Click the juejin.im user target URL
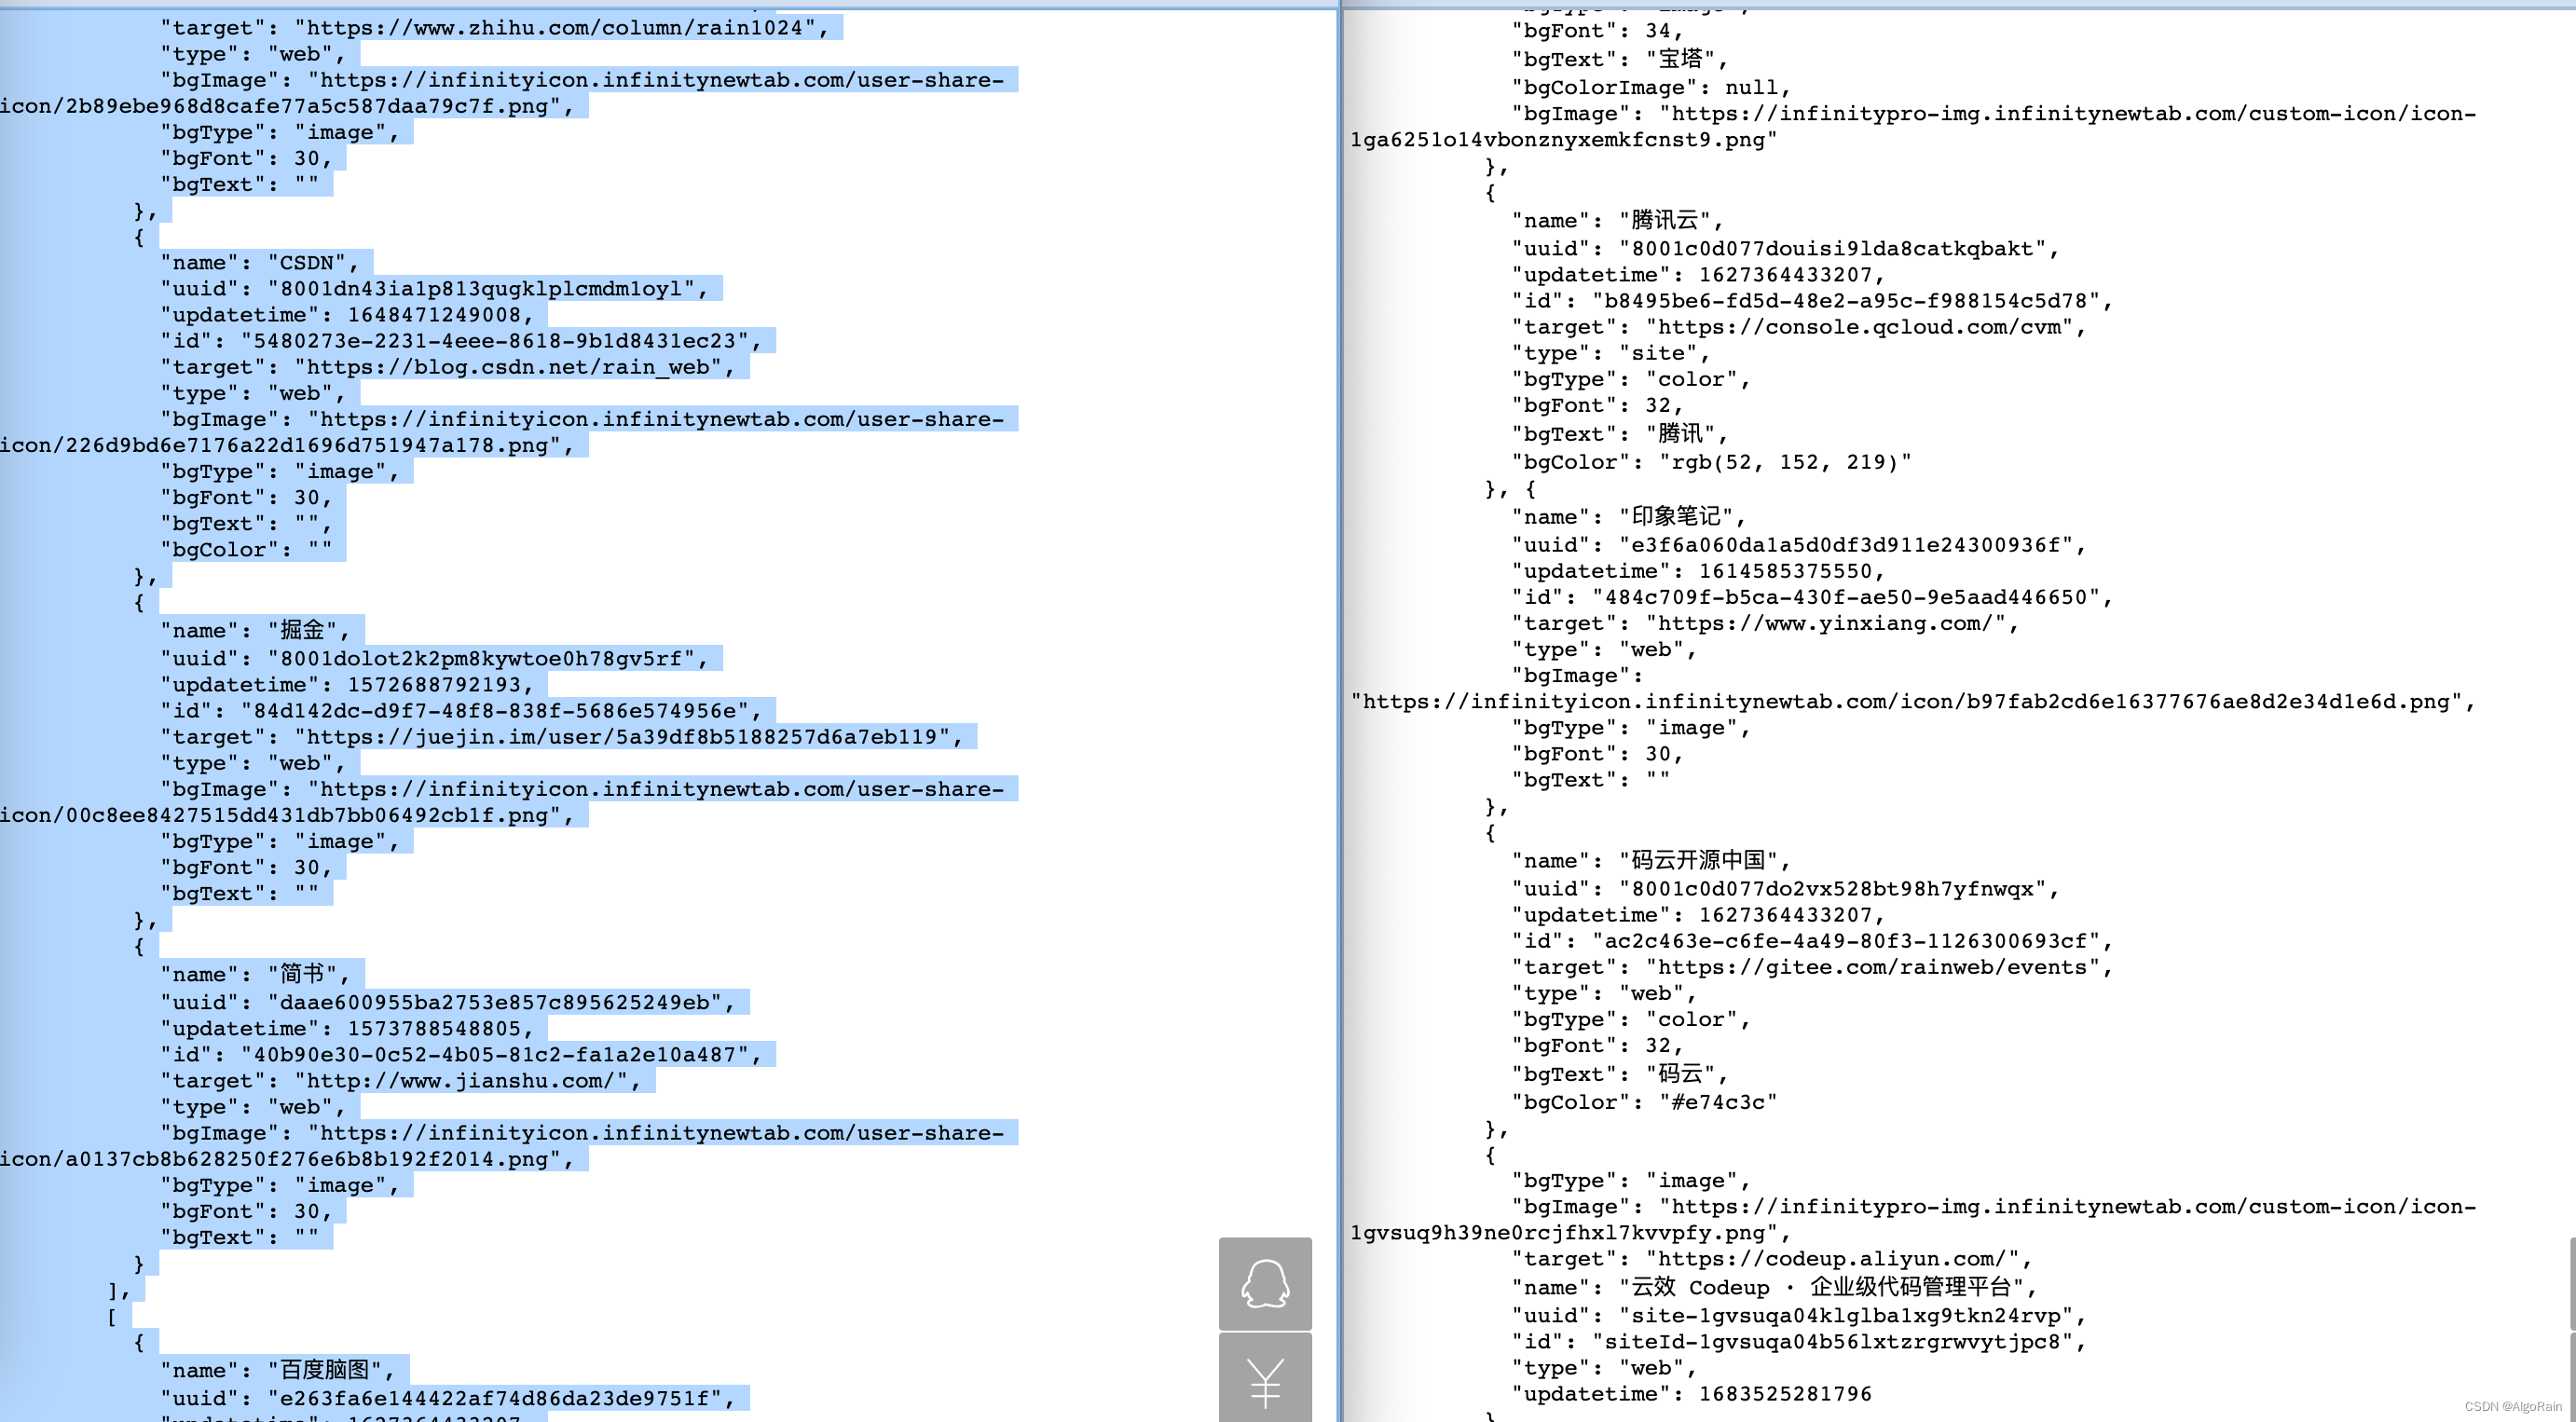 click(622, 737)
